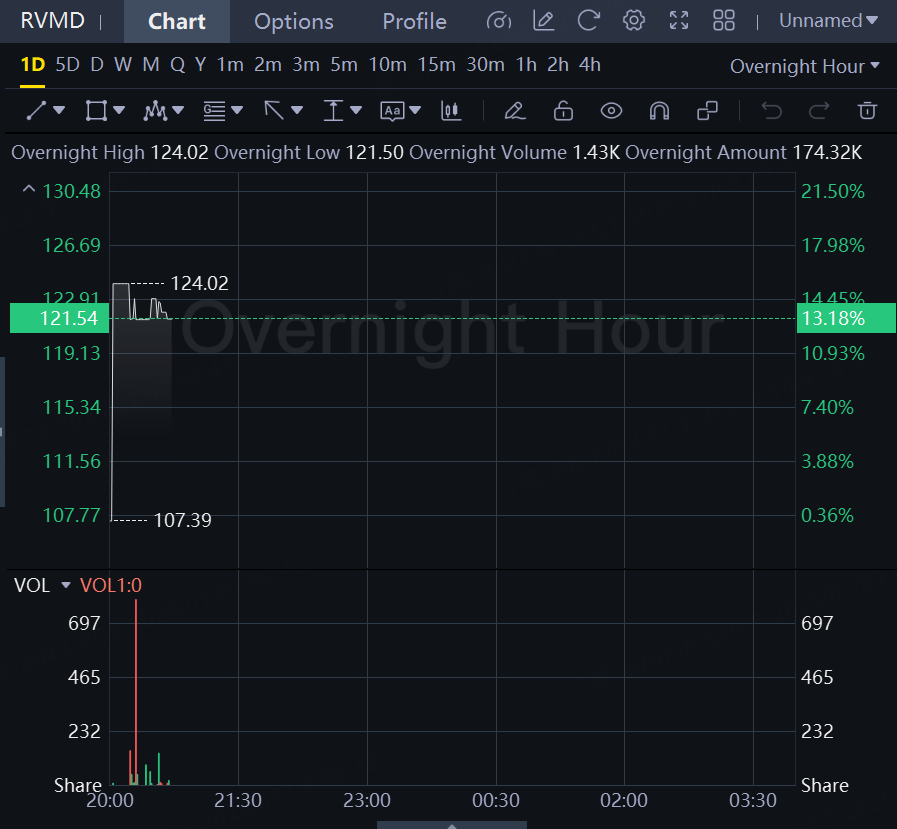
Task: Select the line drawing tool
Action: click(x=36, y=110)
